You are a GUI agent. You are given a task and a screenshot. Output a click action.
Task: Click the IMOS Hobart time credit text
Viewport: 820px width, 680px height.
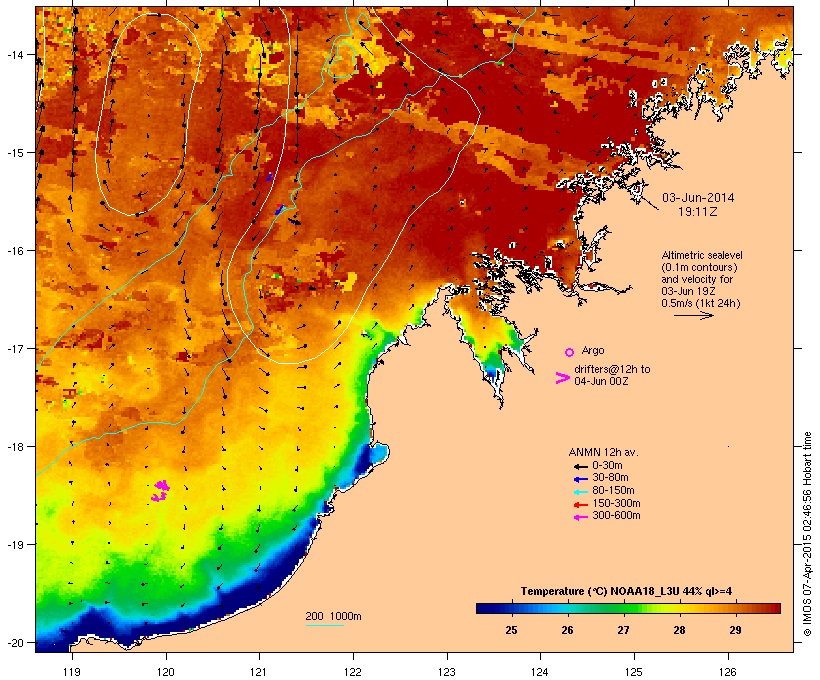[807, 534]
